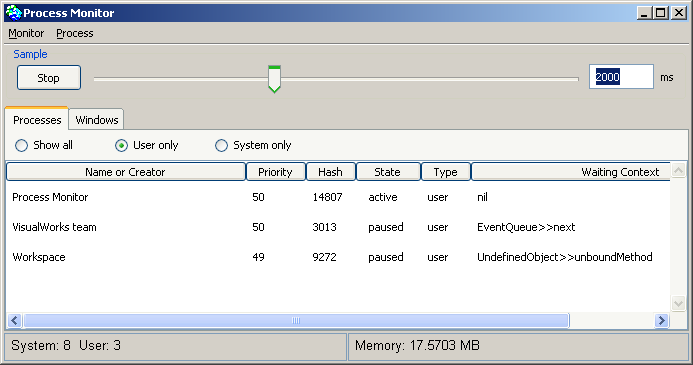Sort by Type column header
Image resolution: width=693 pixels, height=365 pixels.
pos(446,172)
